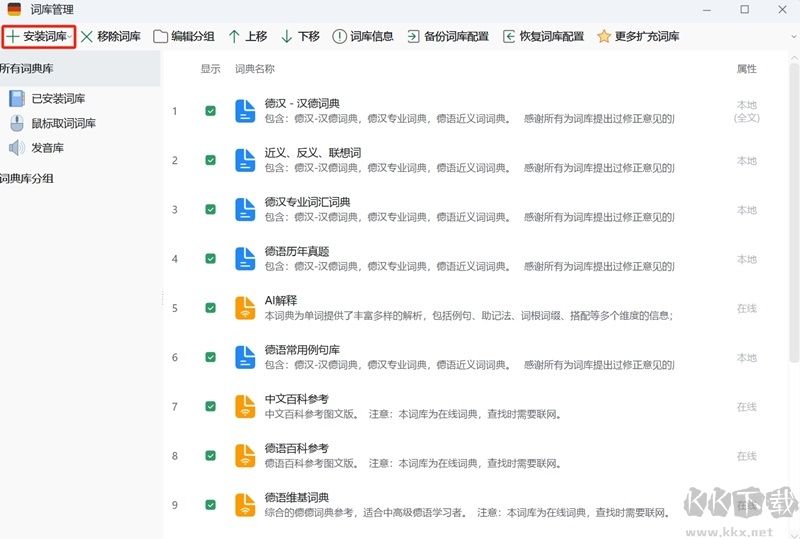Expand the 安装词库 dropdown arrow
The height and width of the screenshot is (539, 800).
click(70, 37)
